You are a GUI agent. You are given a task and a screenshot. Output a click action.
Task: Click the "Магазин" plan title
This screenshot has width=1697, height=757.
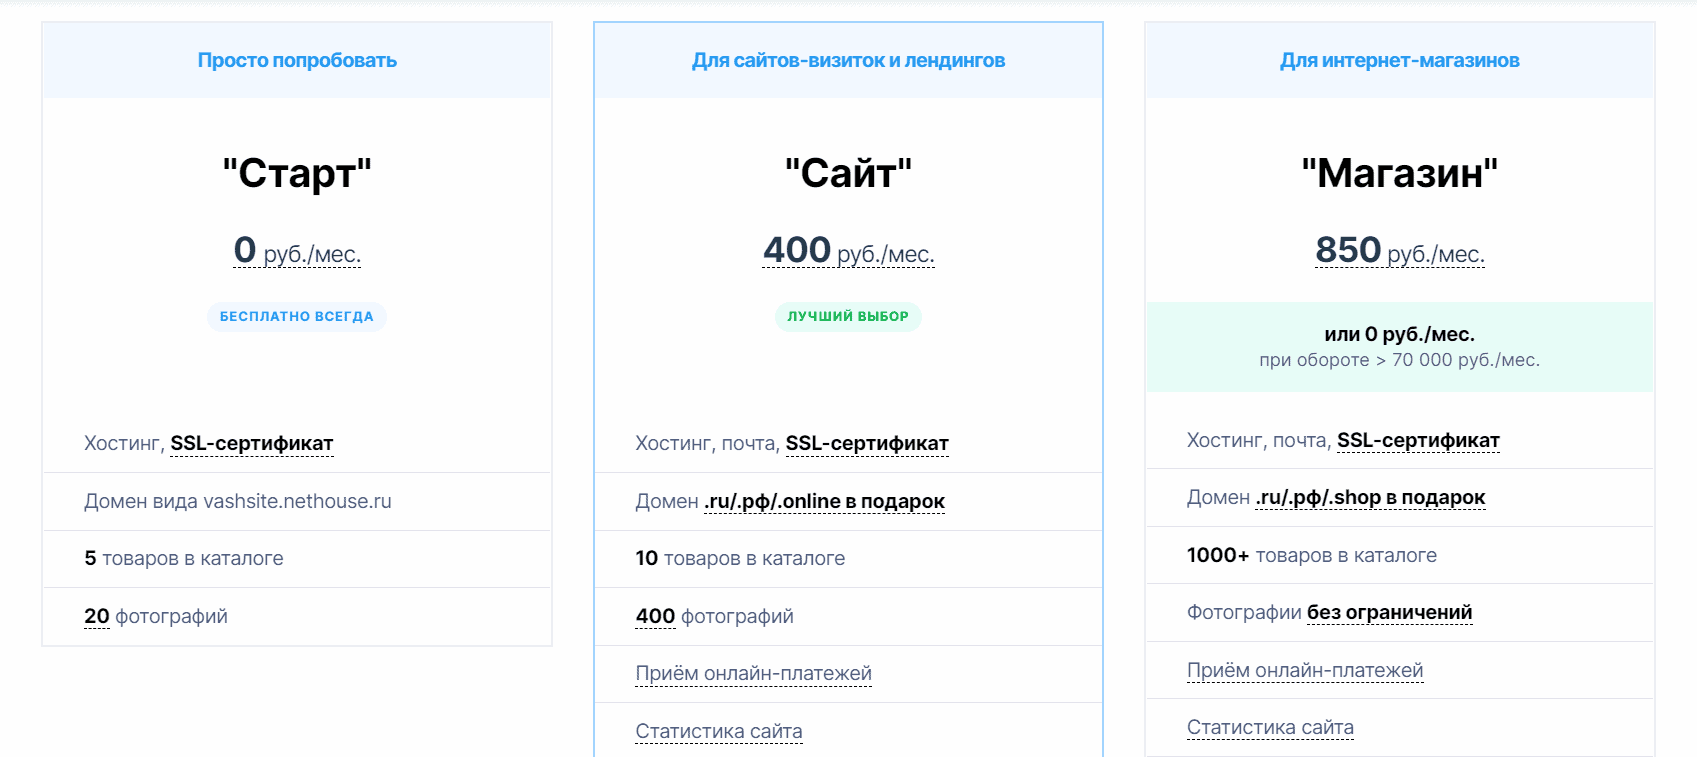[1400, 173]
